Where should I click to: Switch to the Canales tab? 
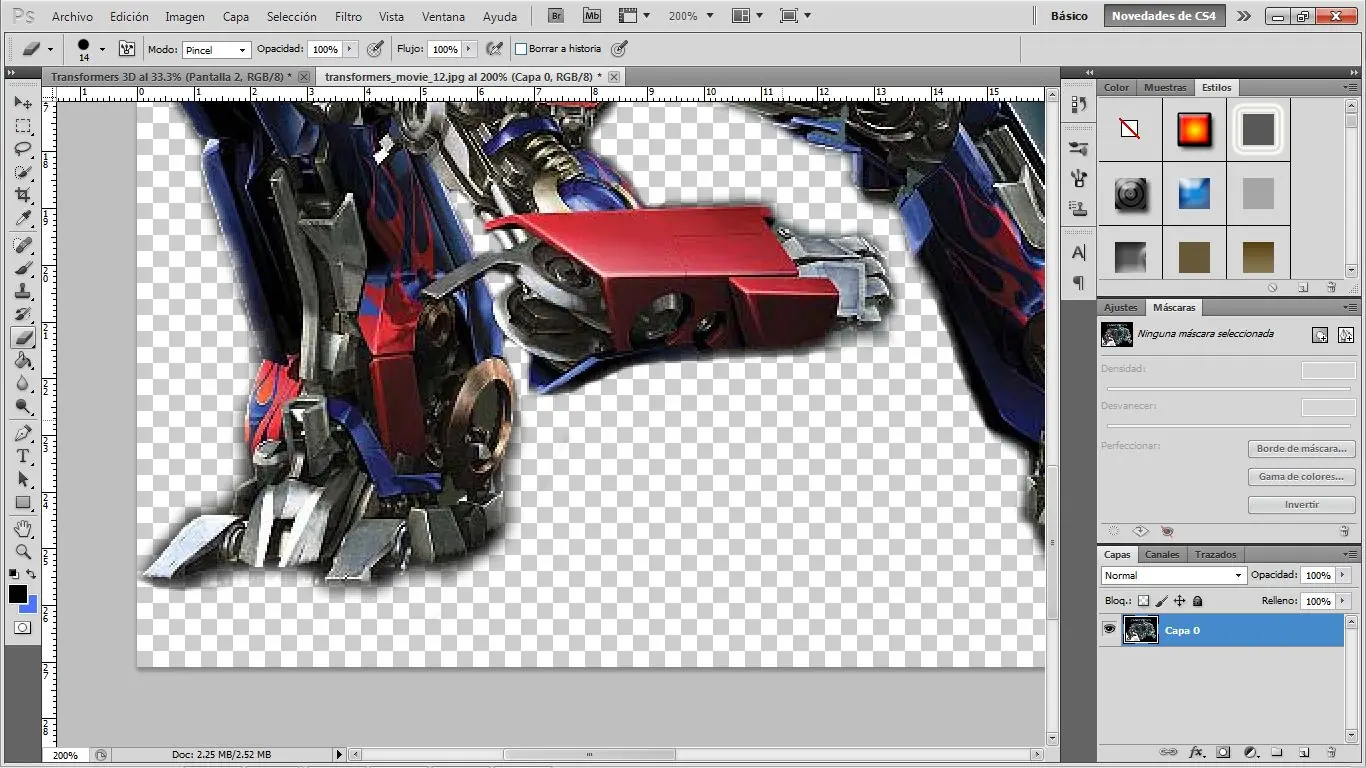[x=1162, y=554]
